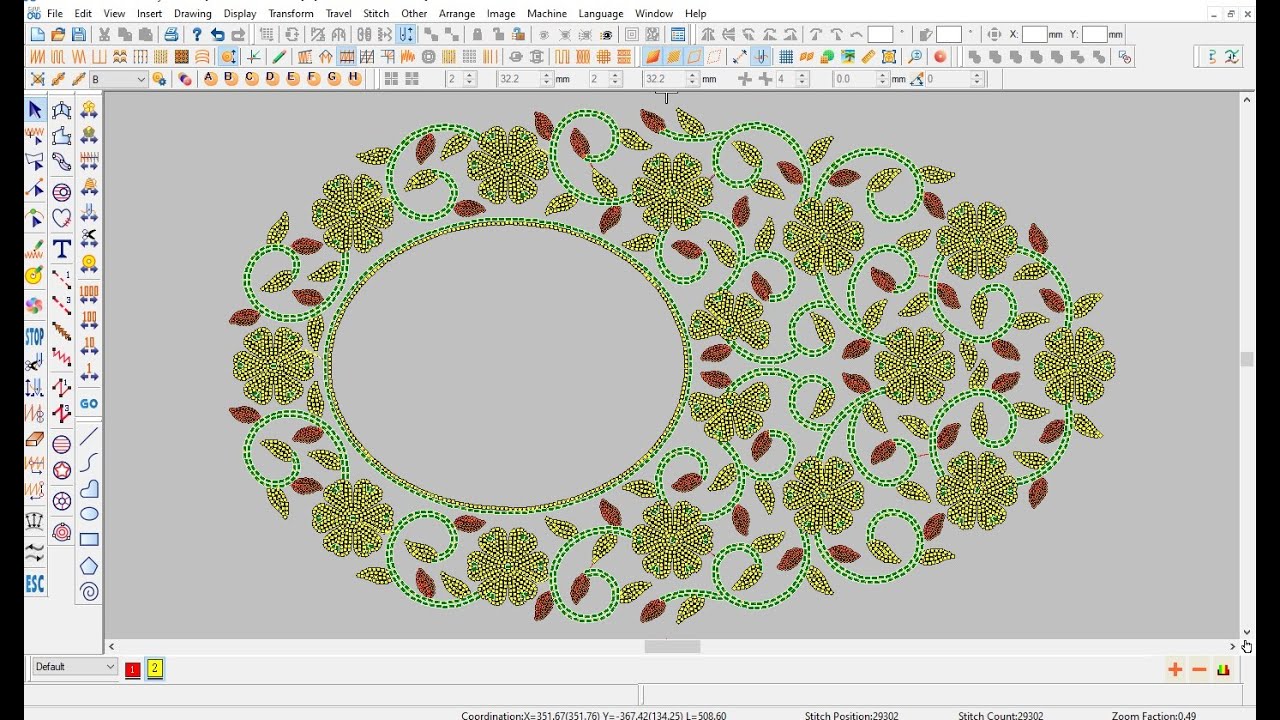
Task: Open the Stitch menu
Action: (x=376, y=13)
